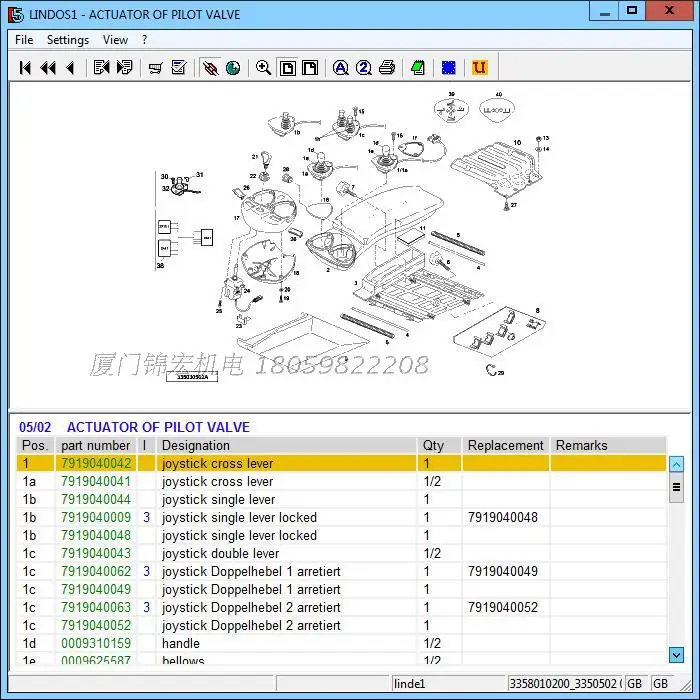Click the search '2' magnifier icon
The image size is (700, 700).
[x=364, y=68]
